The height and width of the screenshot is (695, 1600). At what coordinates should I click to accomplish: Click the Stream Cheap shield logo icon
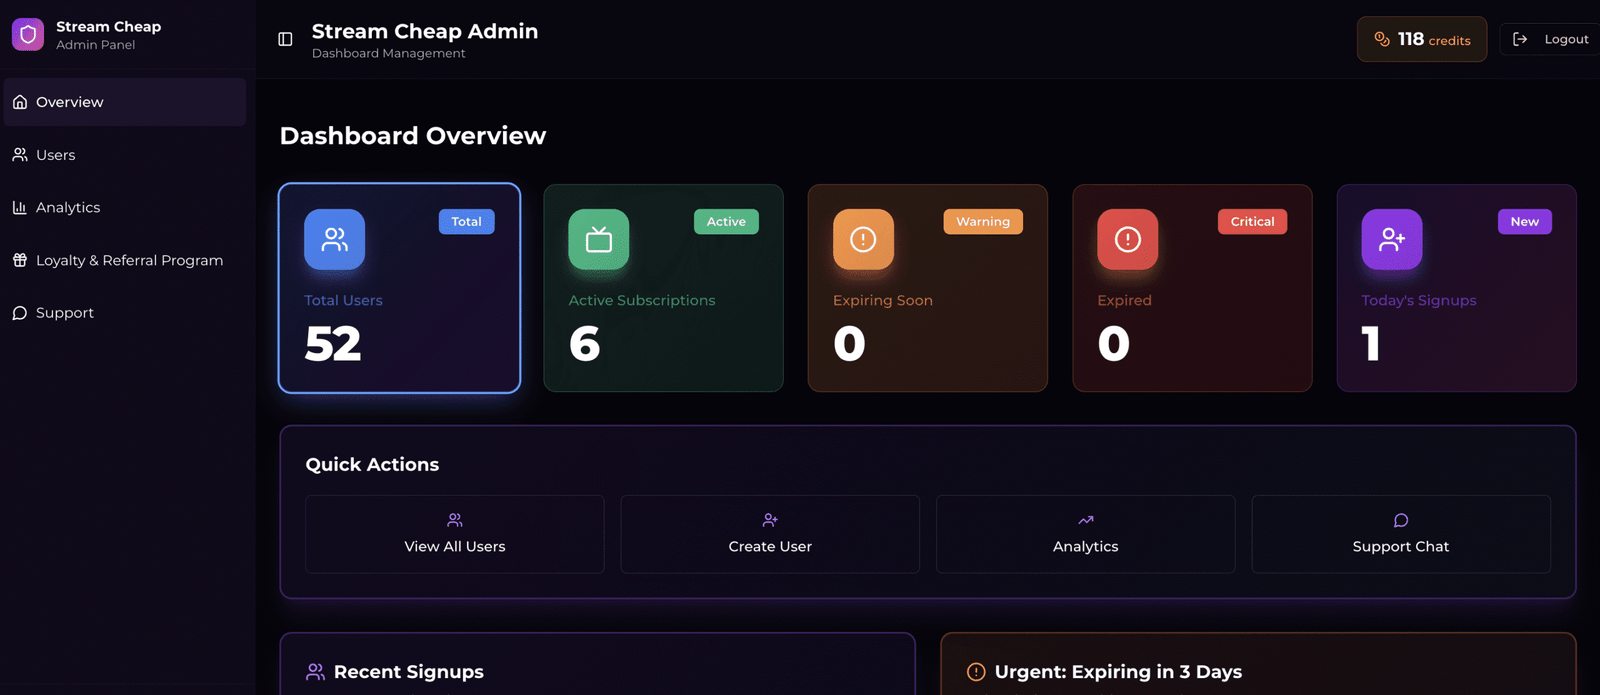pyautogui.click(x=28, y=35)
